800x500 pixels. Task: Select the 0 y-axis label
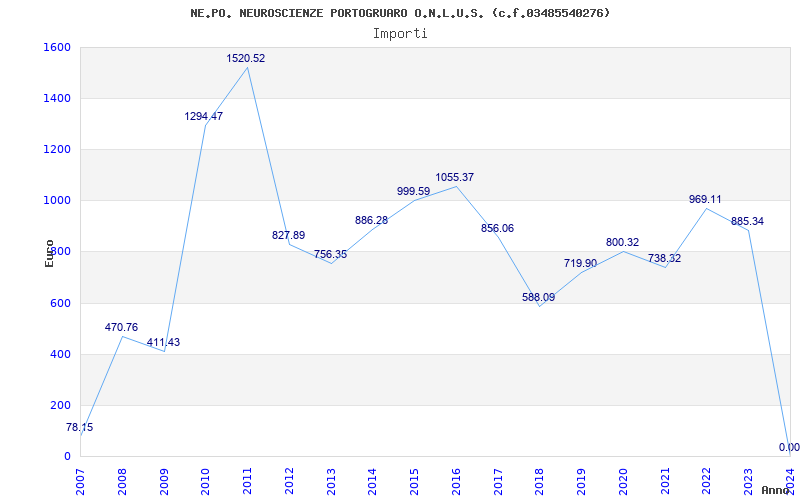pyautogui.click(x=67, y=457)
